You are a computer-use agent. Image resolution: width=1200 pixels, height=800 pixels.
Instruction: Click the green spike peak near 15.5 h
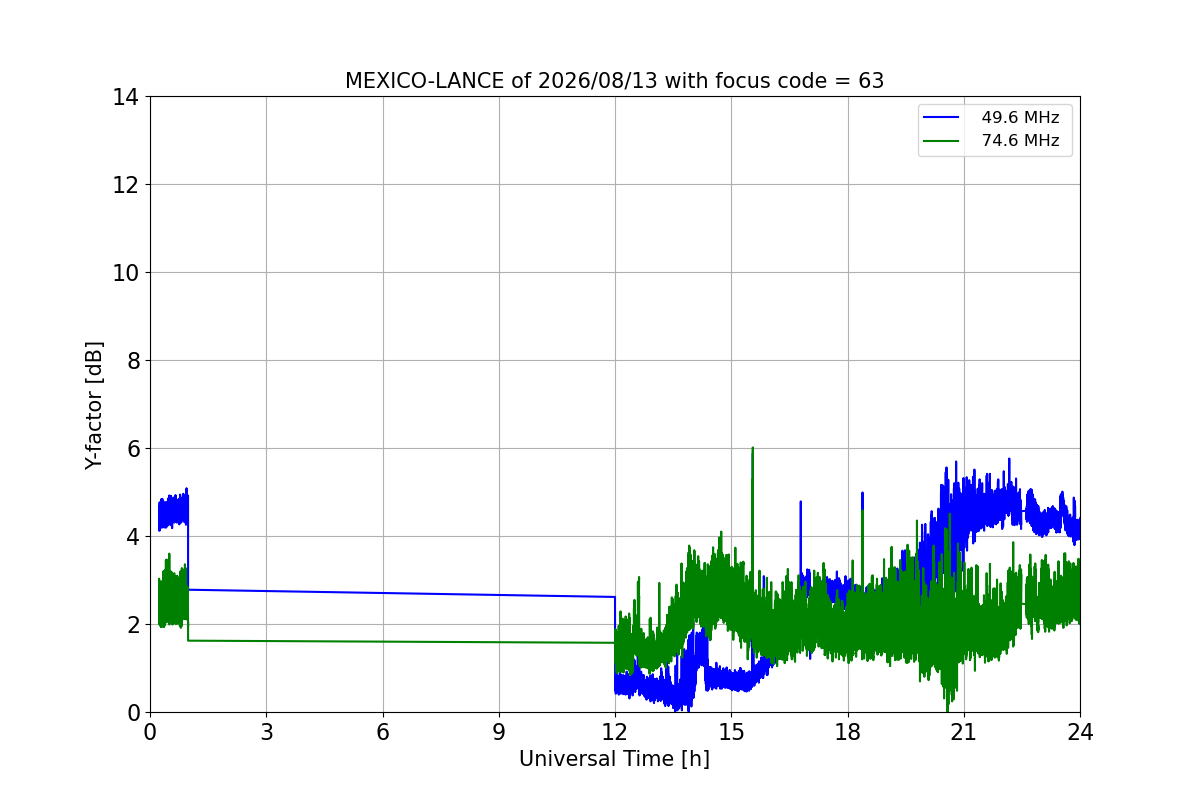(752, 449)
